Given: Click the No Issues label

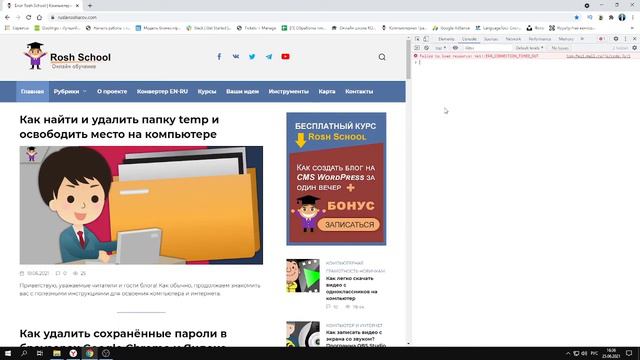Looking at the screenshot, I should [x=560, y=48].
